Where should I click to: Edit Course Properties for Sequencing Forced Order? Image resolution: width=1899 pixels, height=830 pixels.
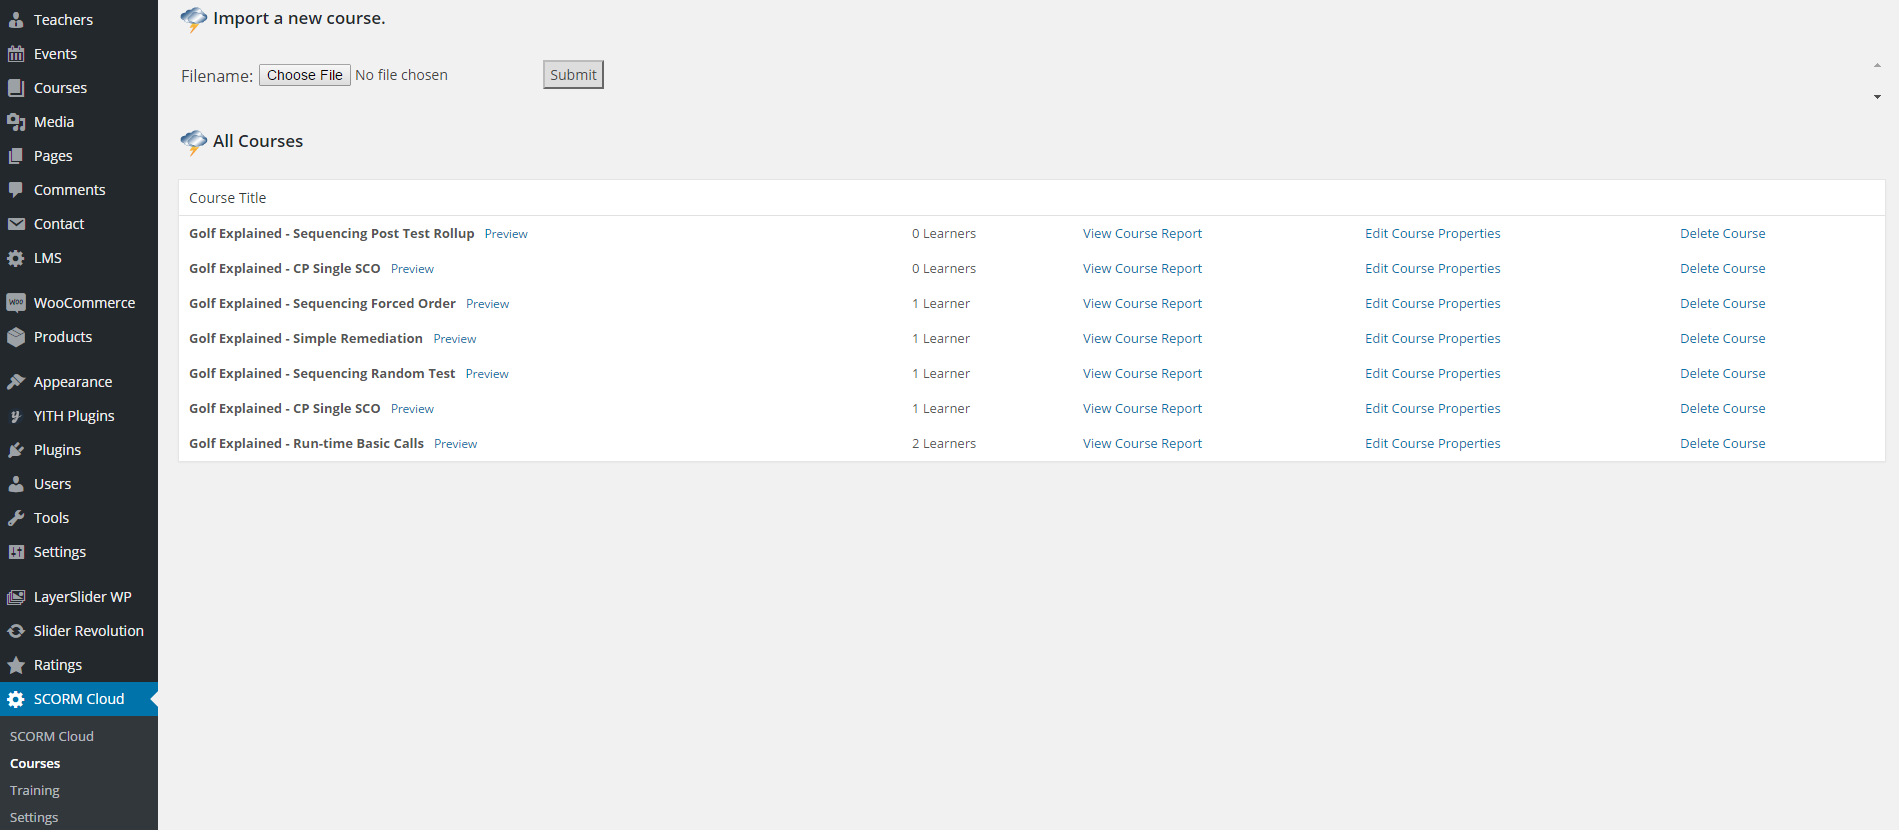[x=1432, y=304]
